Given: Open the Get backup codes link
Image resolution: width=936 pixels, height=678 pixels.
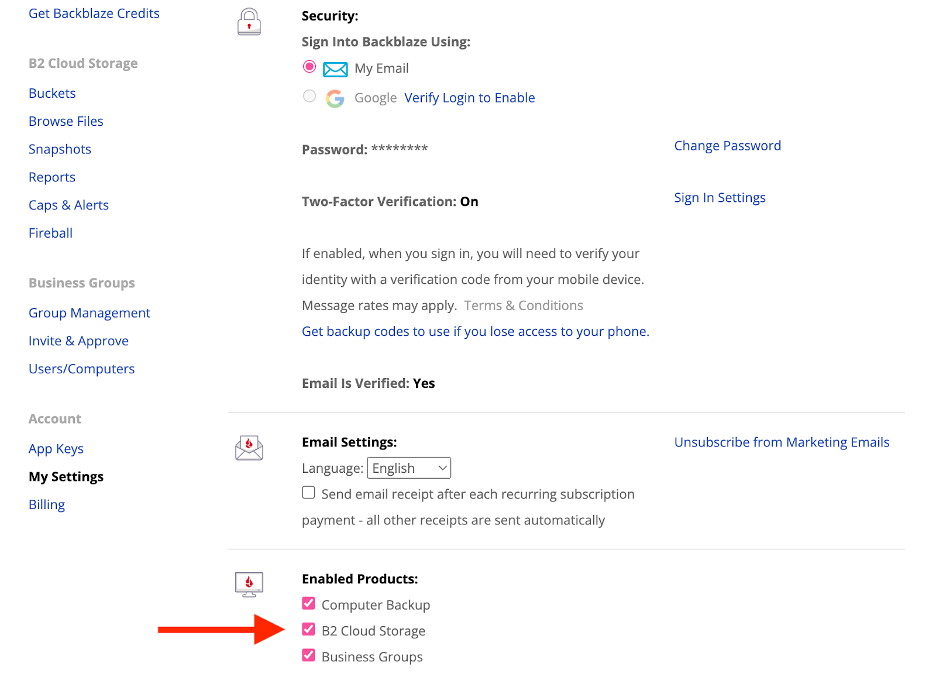Looking at the screenshot, I should 476,332.
